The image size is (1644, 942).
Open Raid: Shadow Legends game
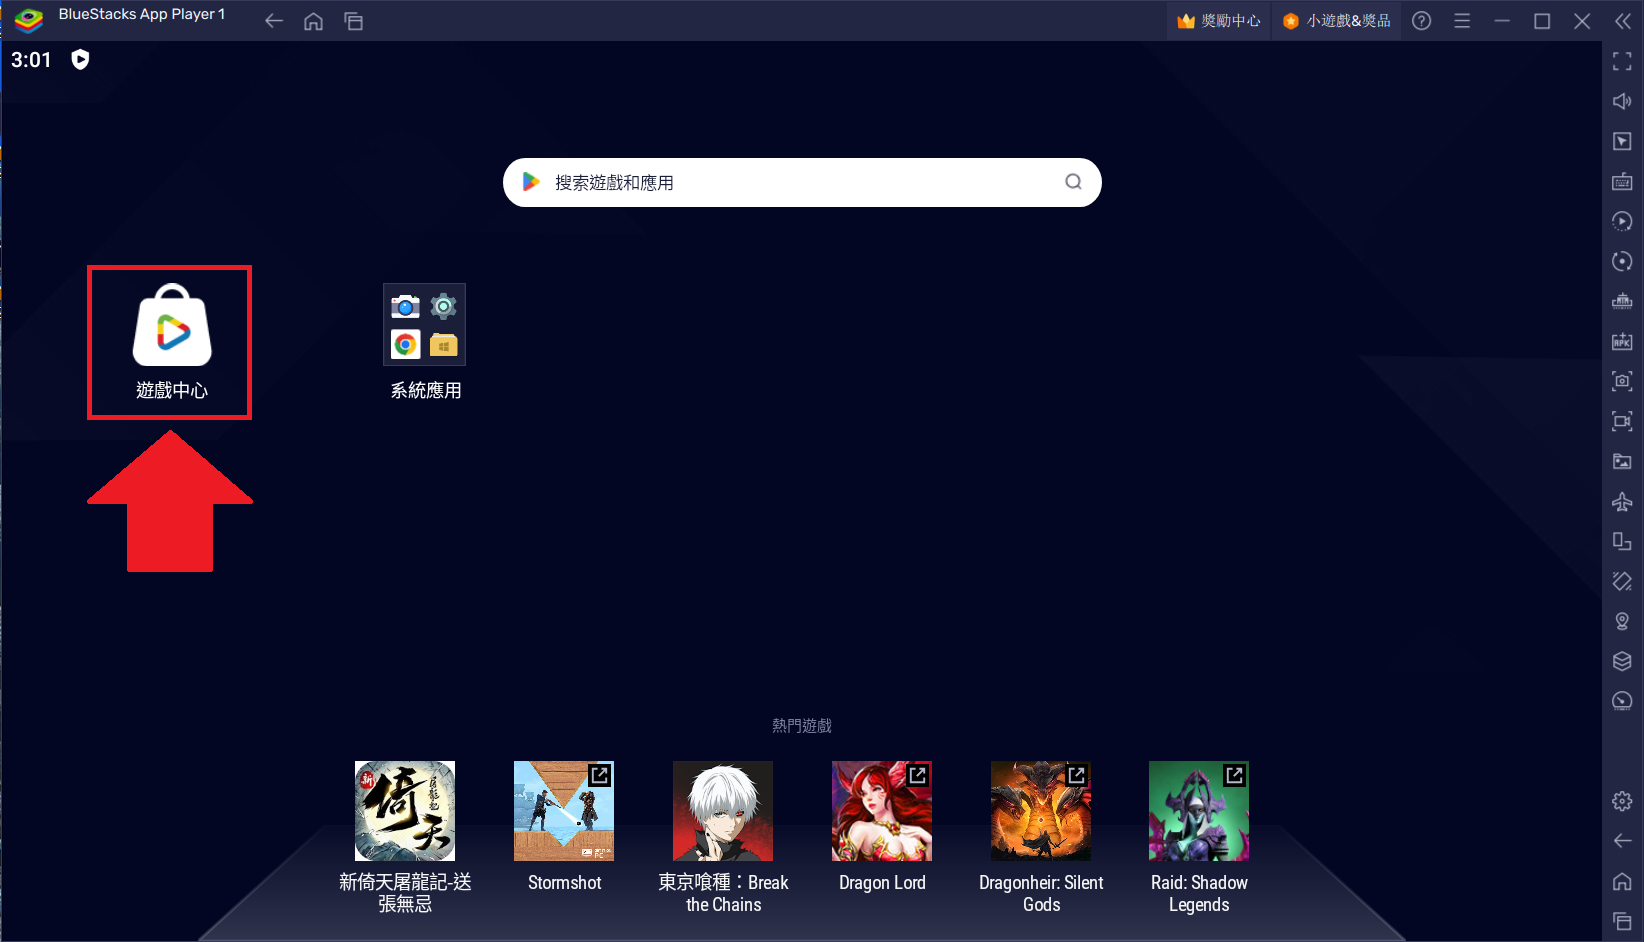(1199, 811)
